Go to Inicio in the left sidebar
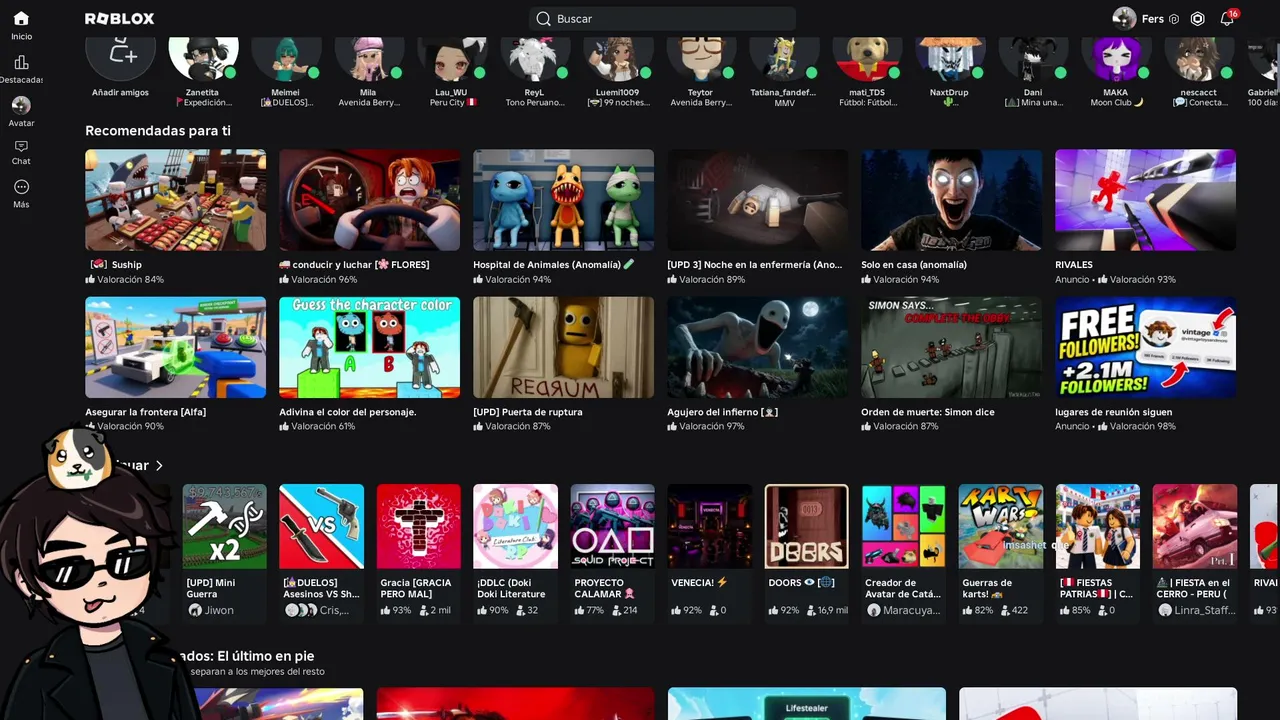The width and height of the screenshot is (1280, 720). click(21, 25)
